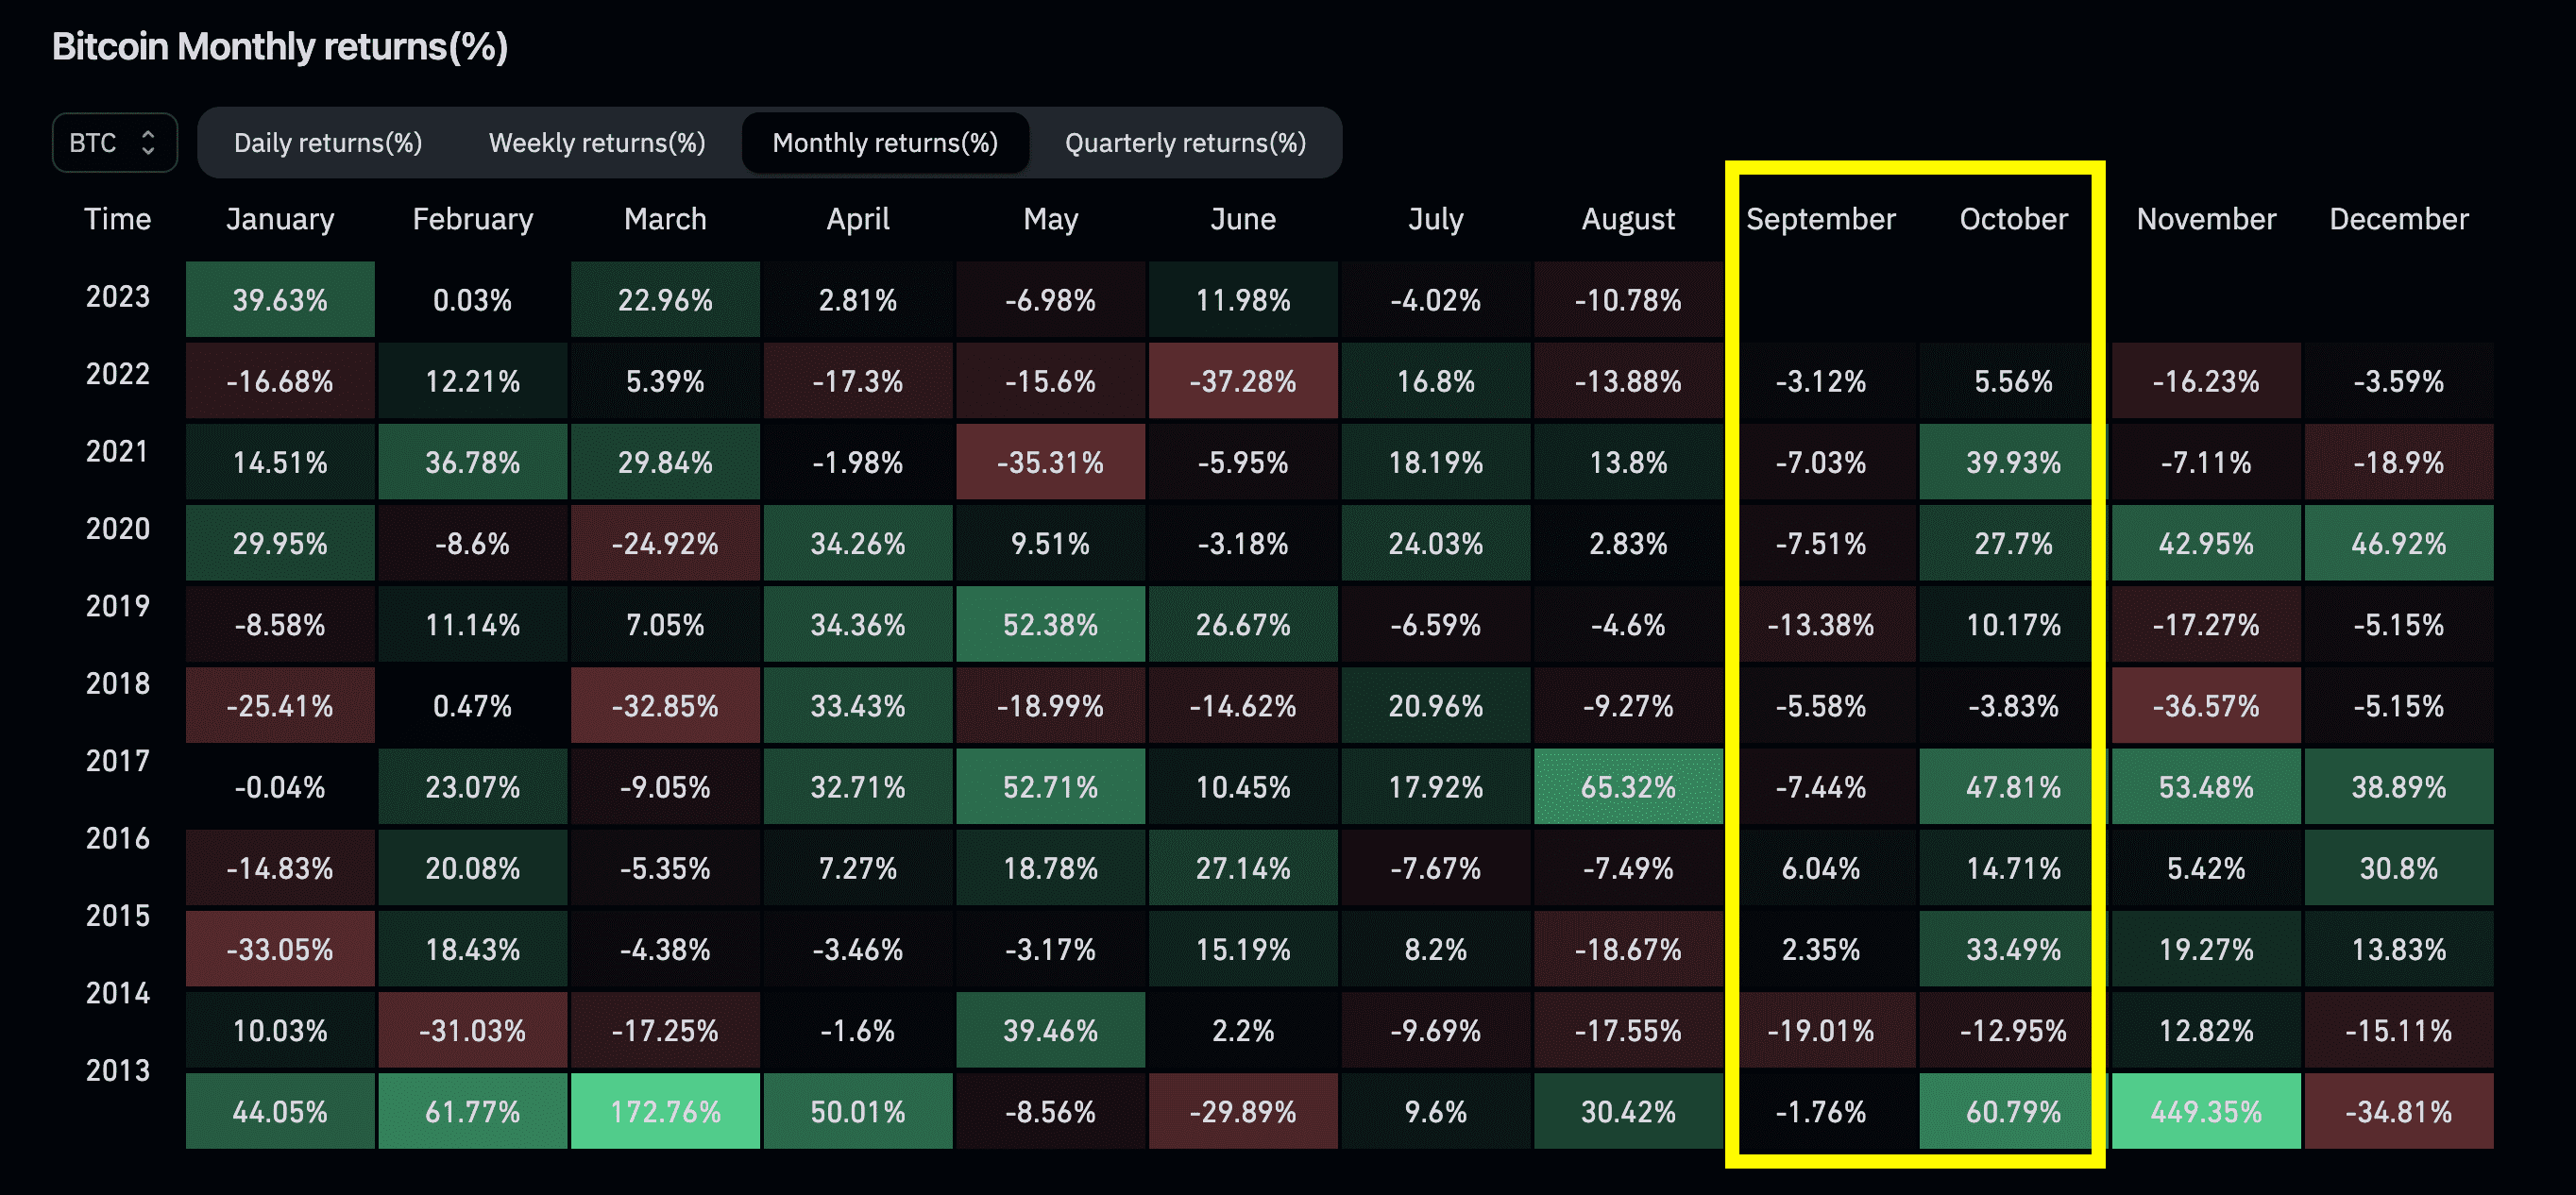
Task: Click the 47.81% October 2017 cell
Action: click(x=2013, y=787)
